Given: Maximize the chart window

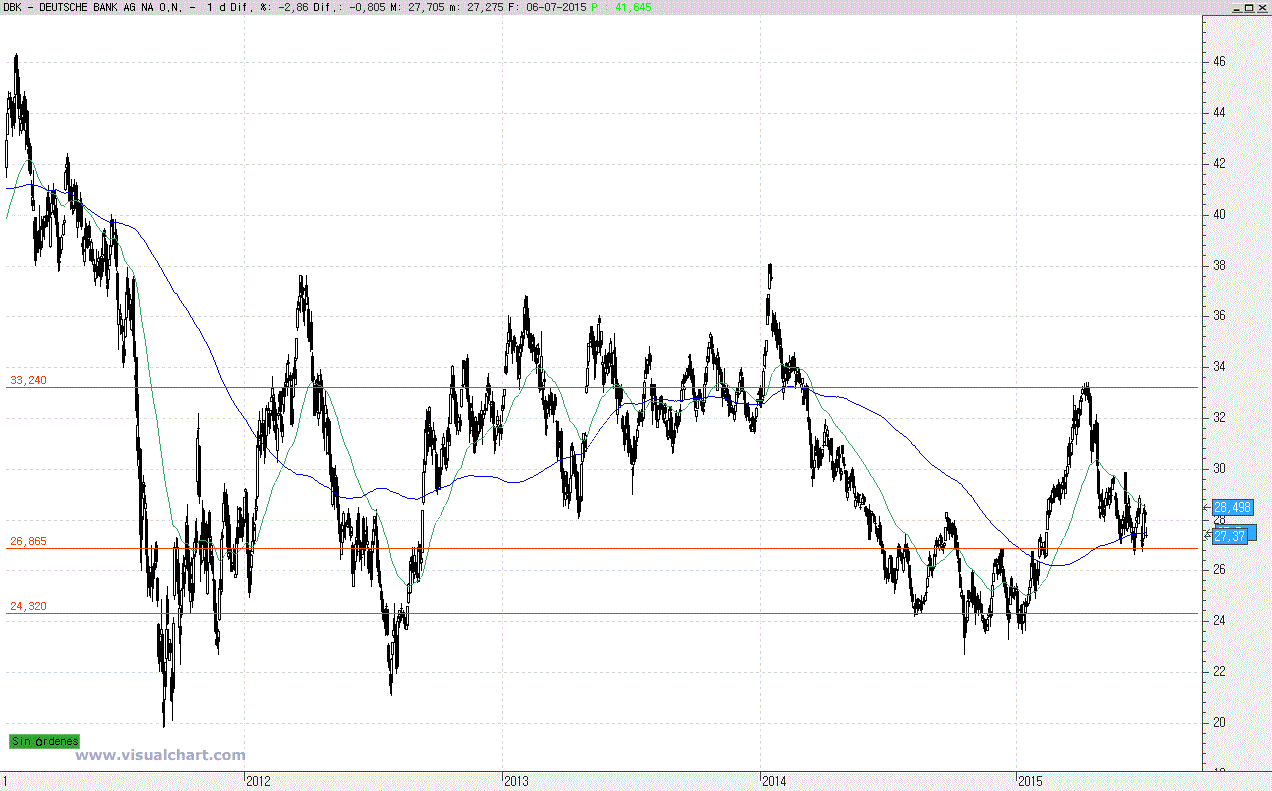Looking at the screenshot, I should [x=1249, y=7].
